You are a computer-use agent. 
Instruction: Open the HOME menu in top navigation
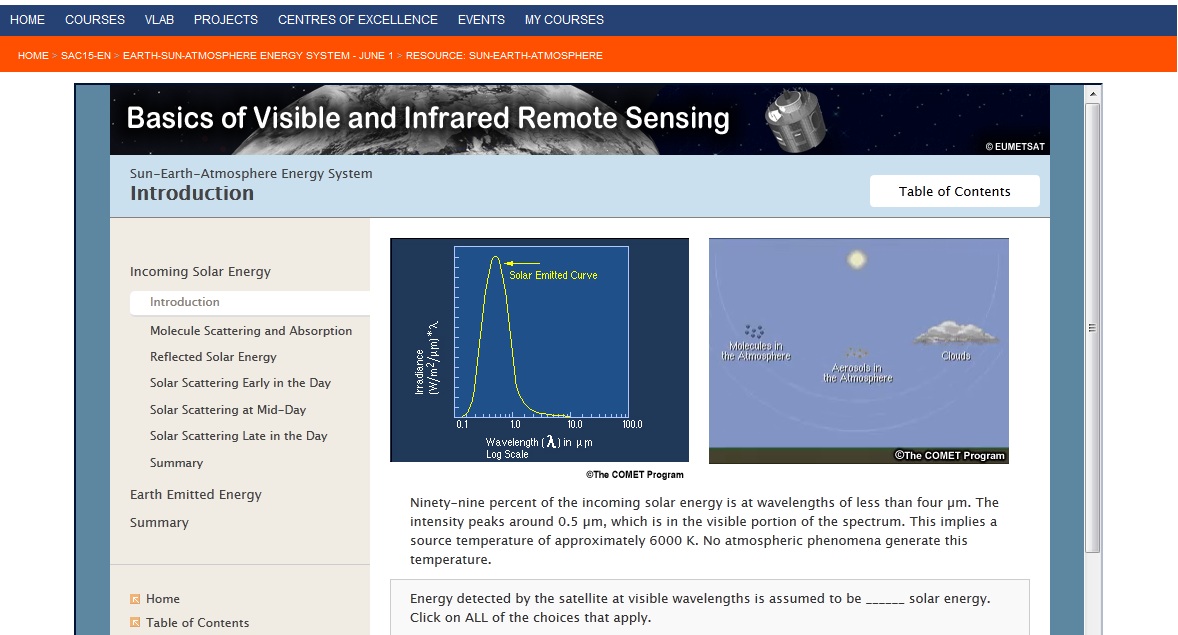27,20
